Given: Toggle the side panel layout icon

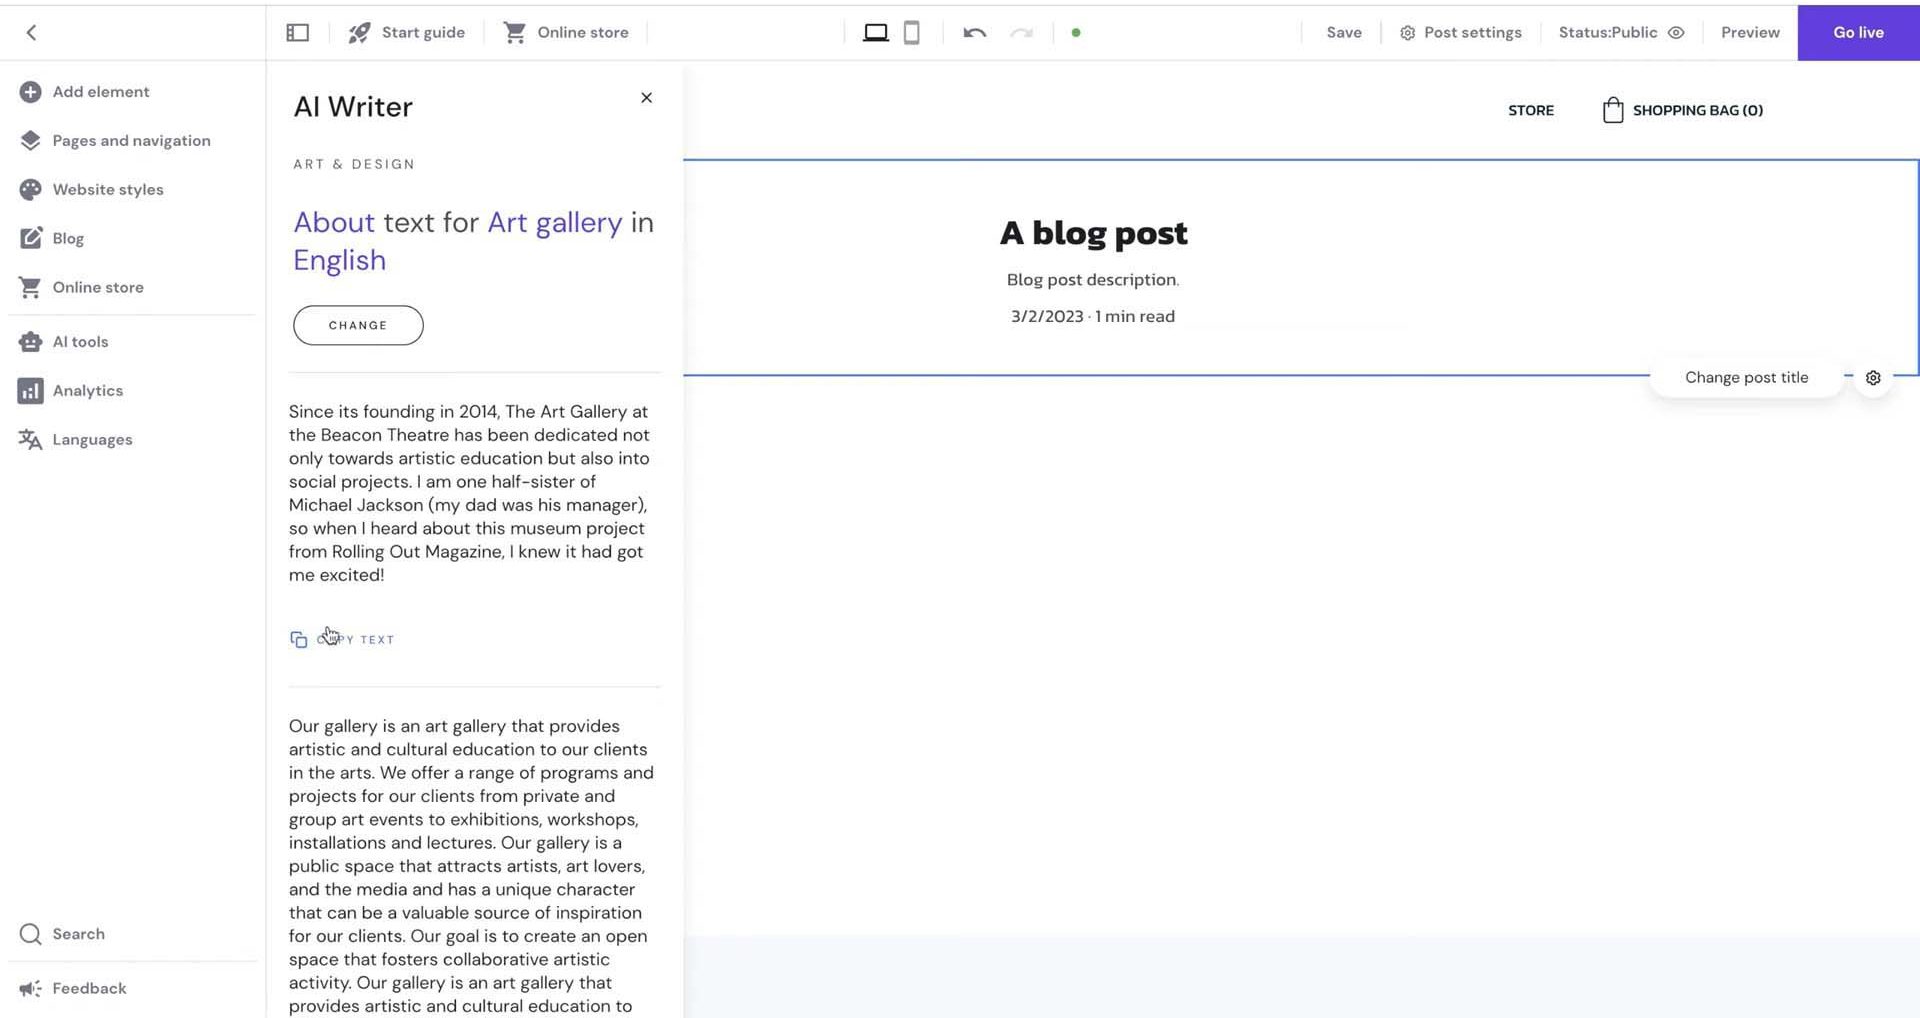Looking at the screenshot, I should (x=297, y=32).
